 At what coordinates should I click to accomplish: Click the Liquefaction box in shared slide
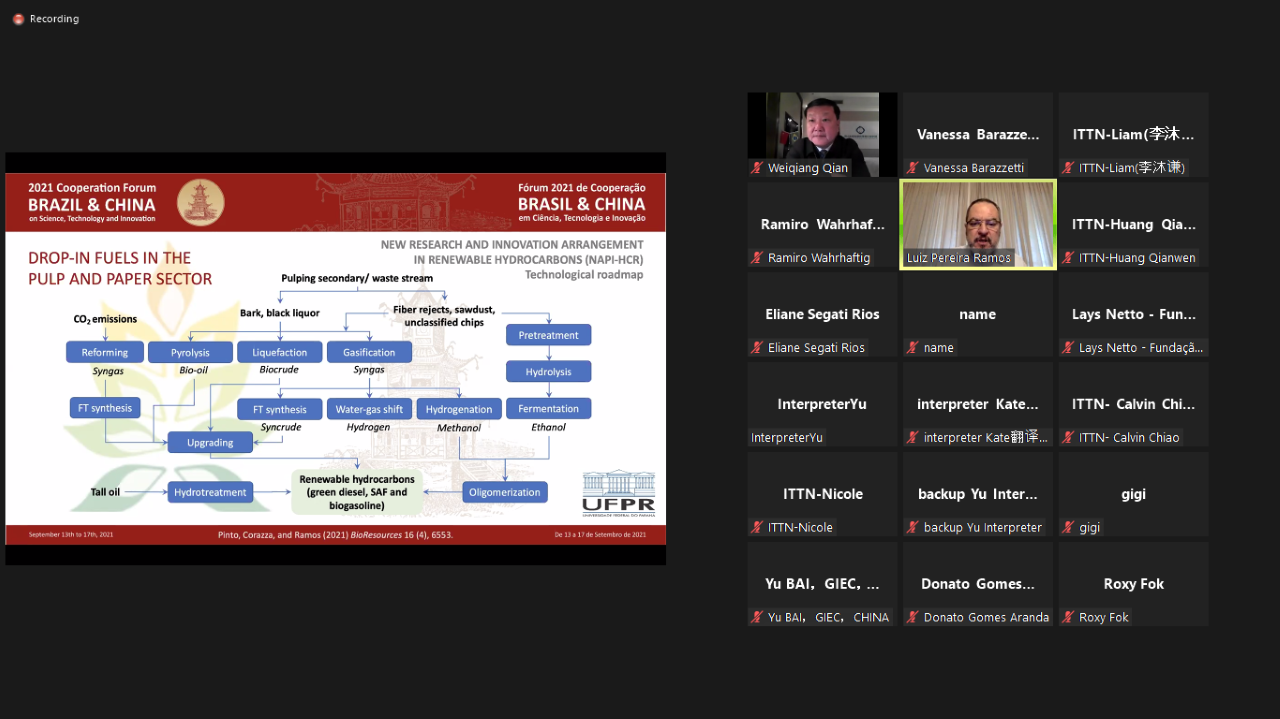[279, 352]
